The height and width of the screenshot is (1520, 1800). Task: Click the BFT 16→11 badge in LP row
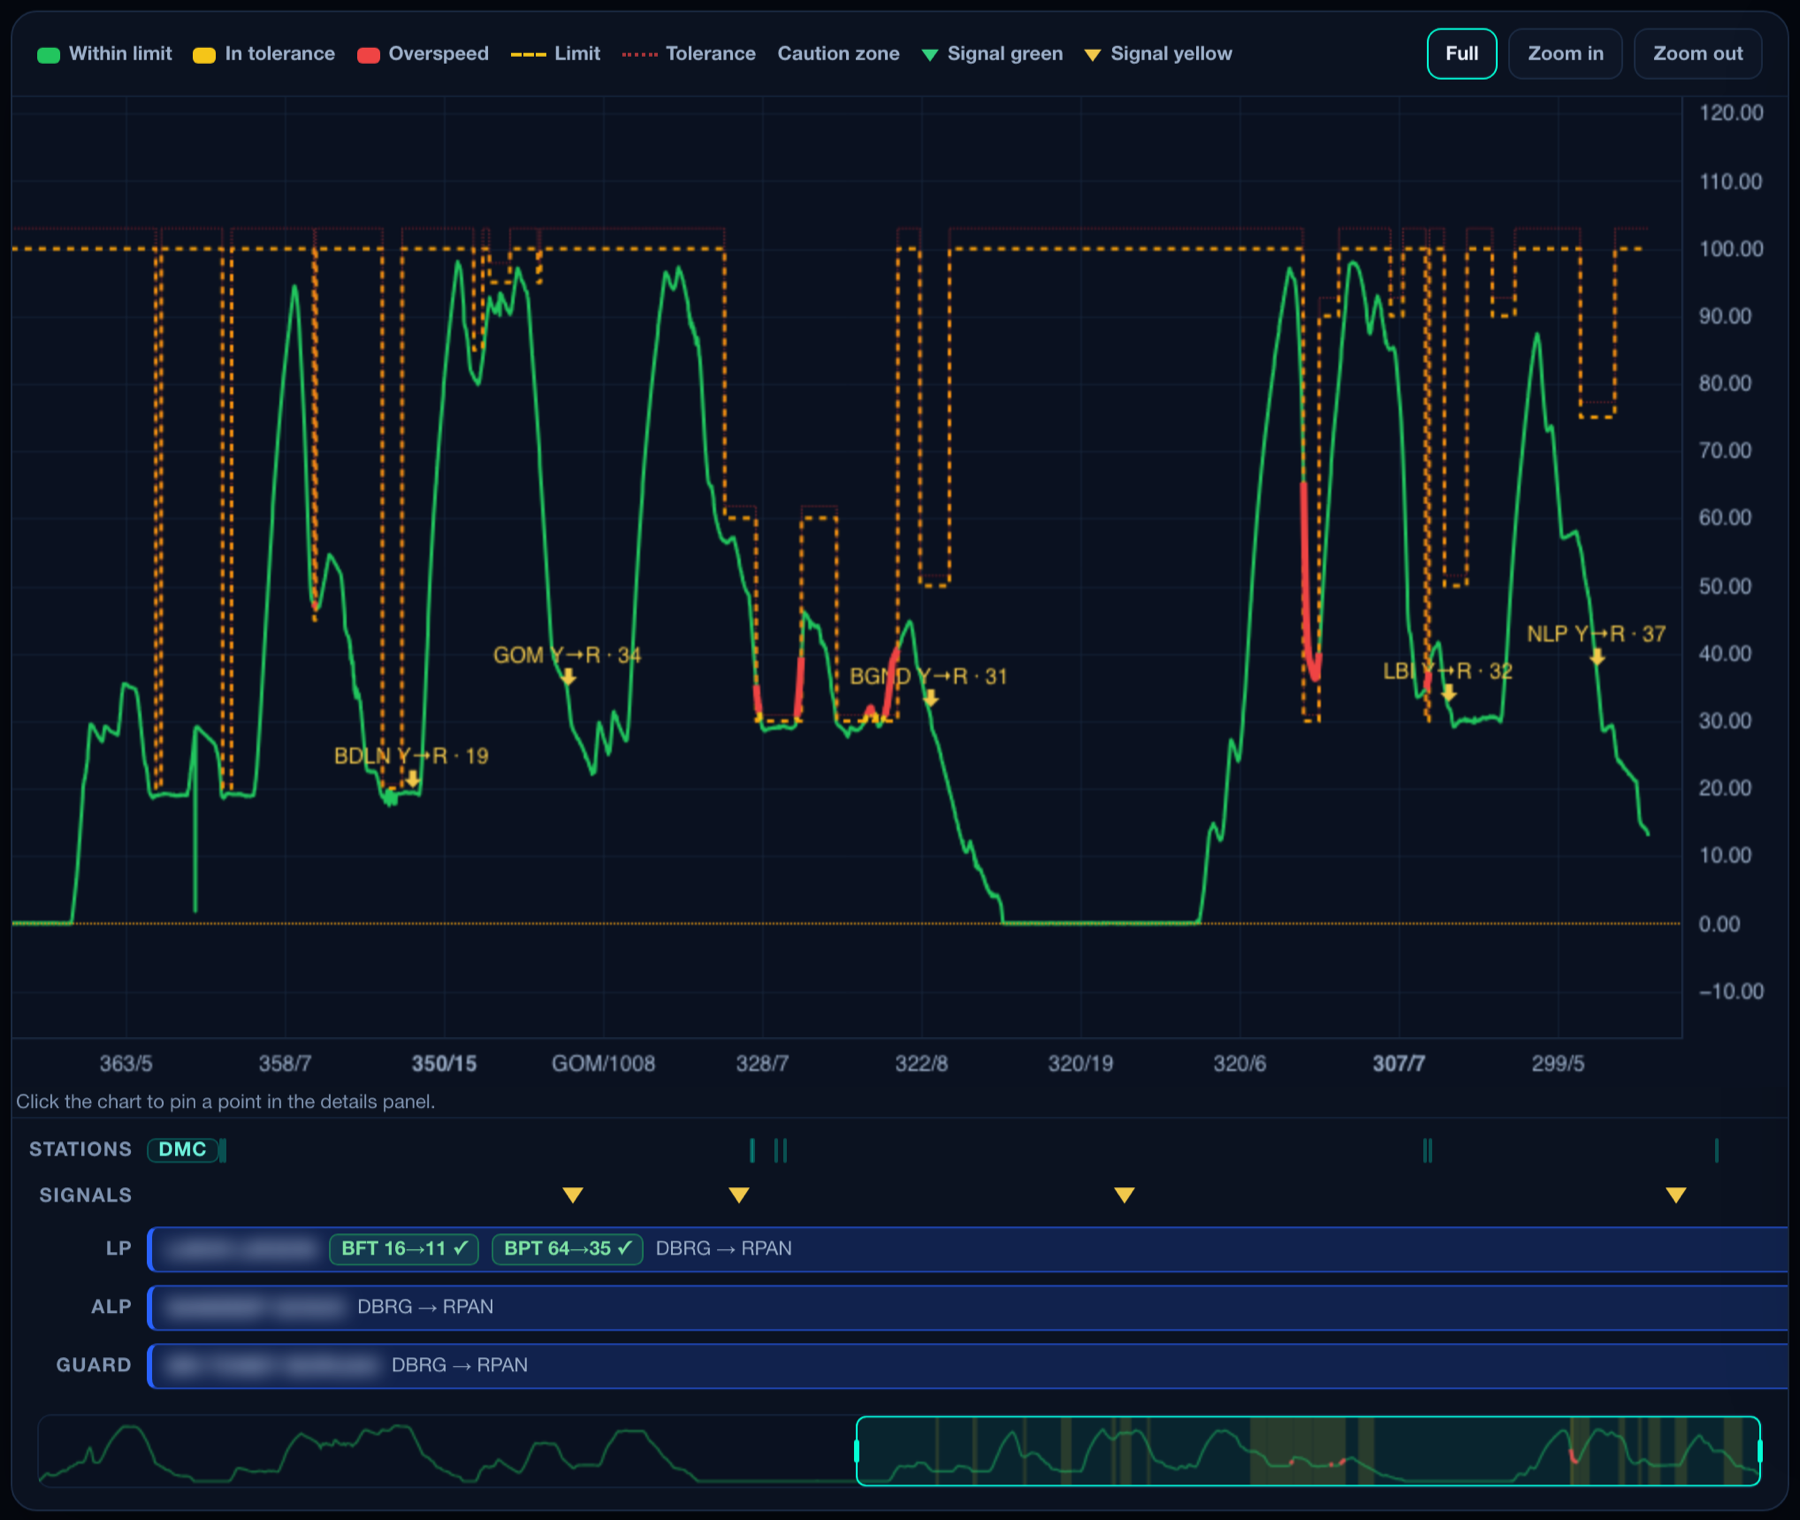pos(404,1249)
